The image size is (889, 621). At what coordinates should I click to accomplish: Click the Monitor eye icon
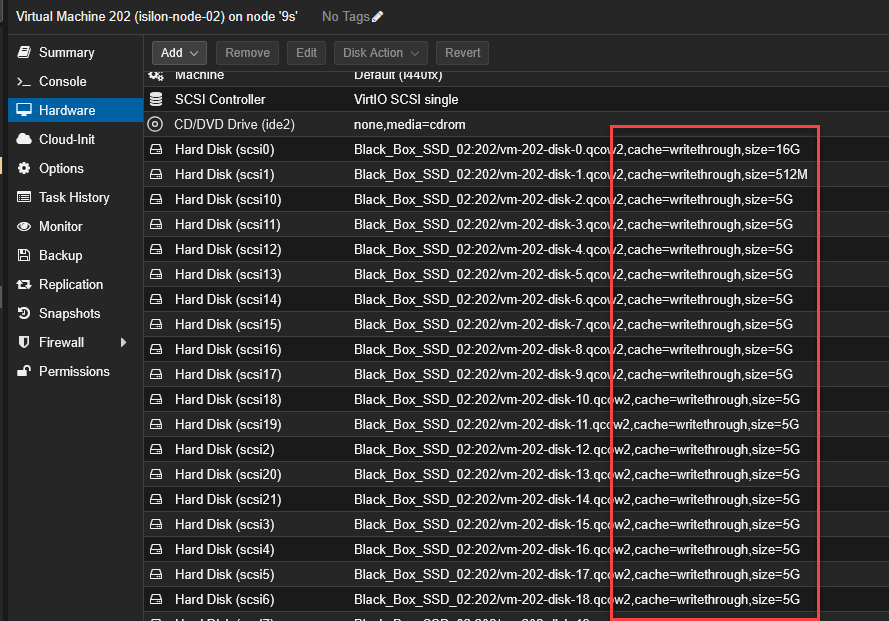point(24,227)
